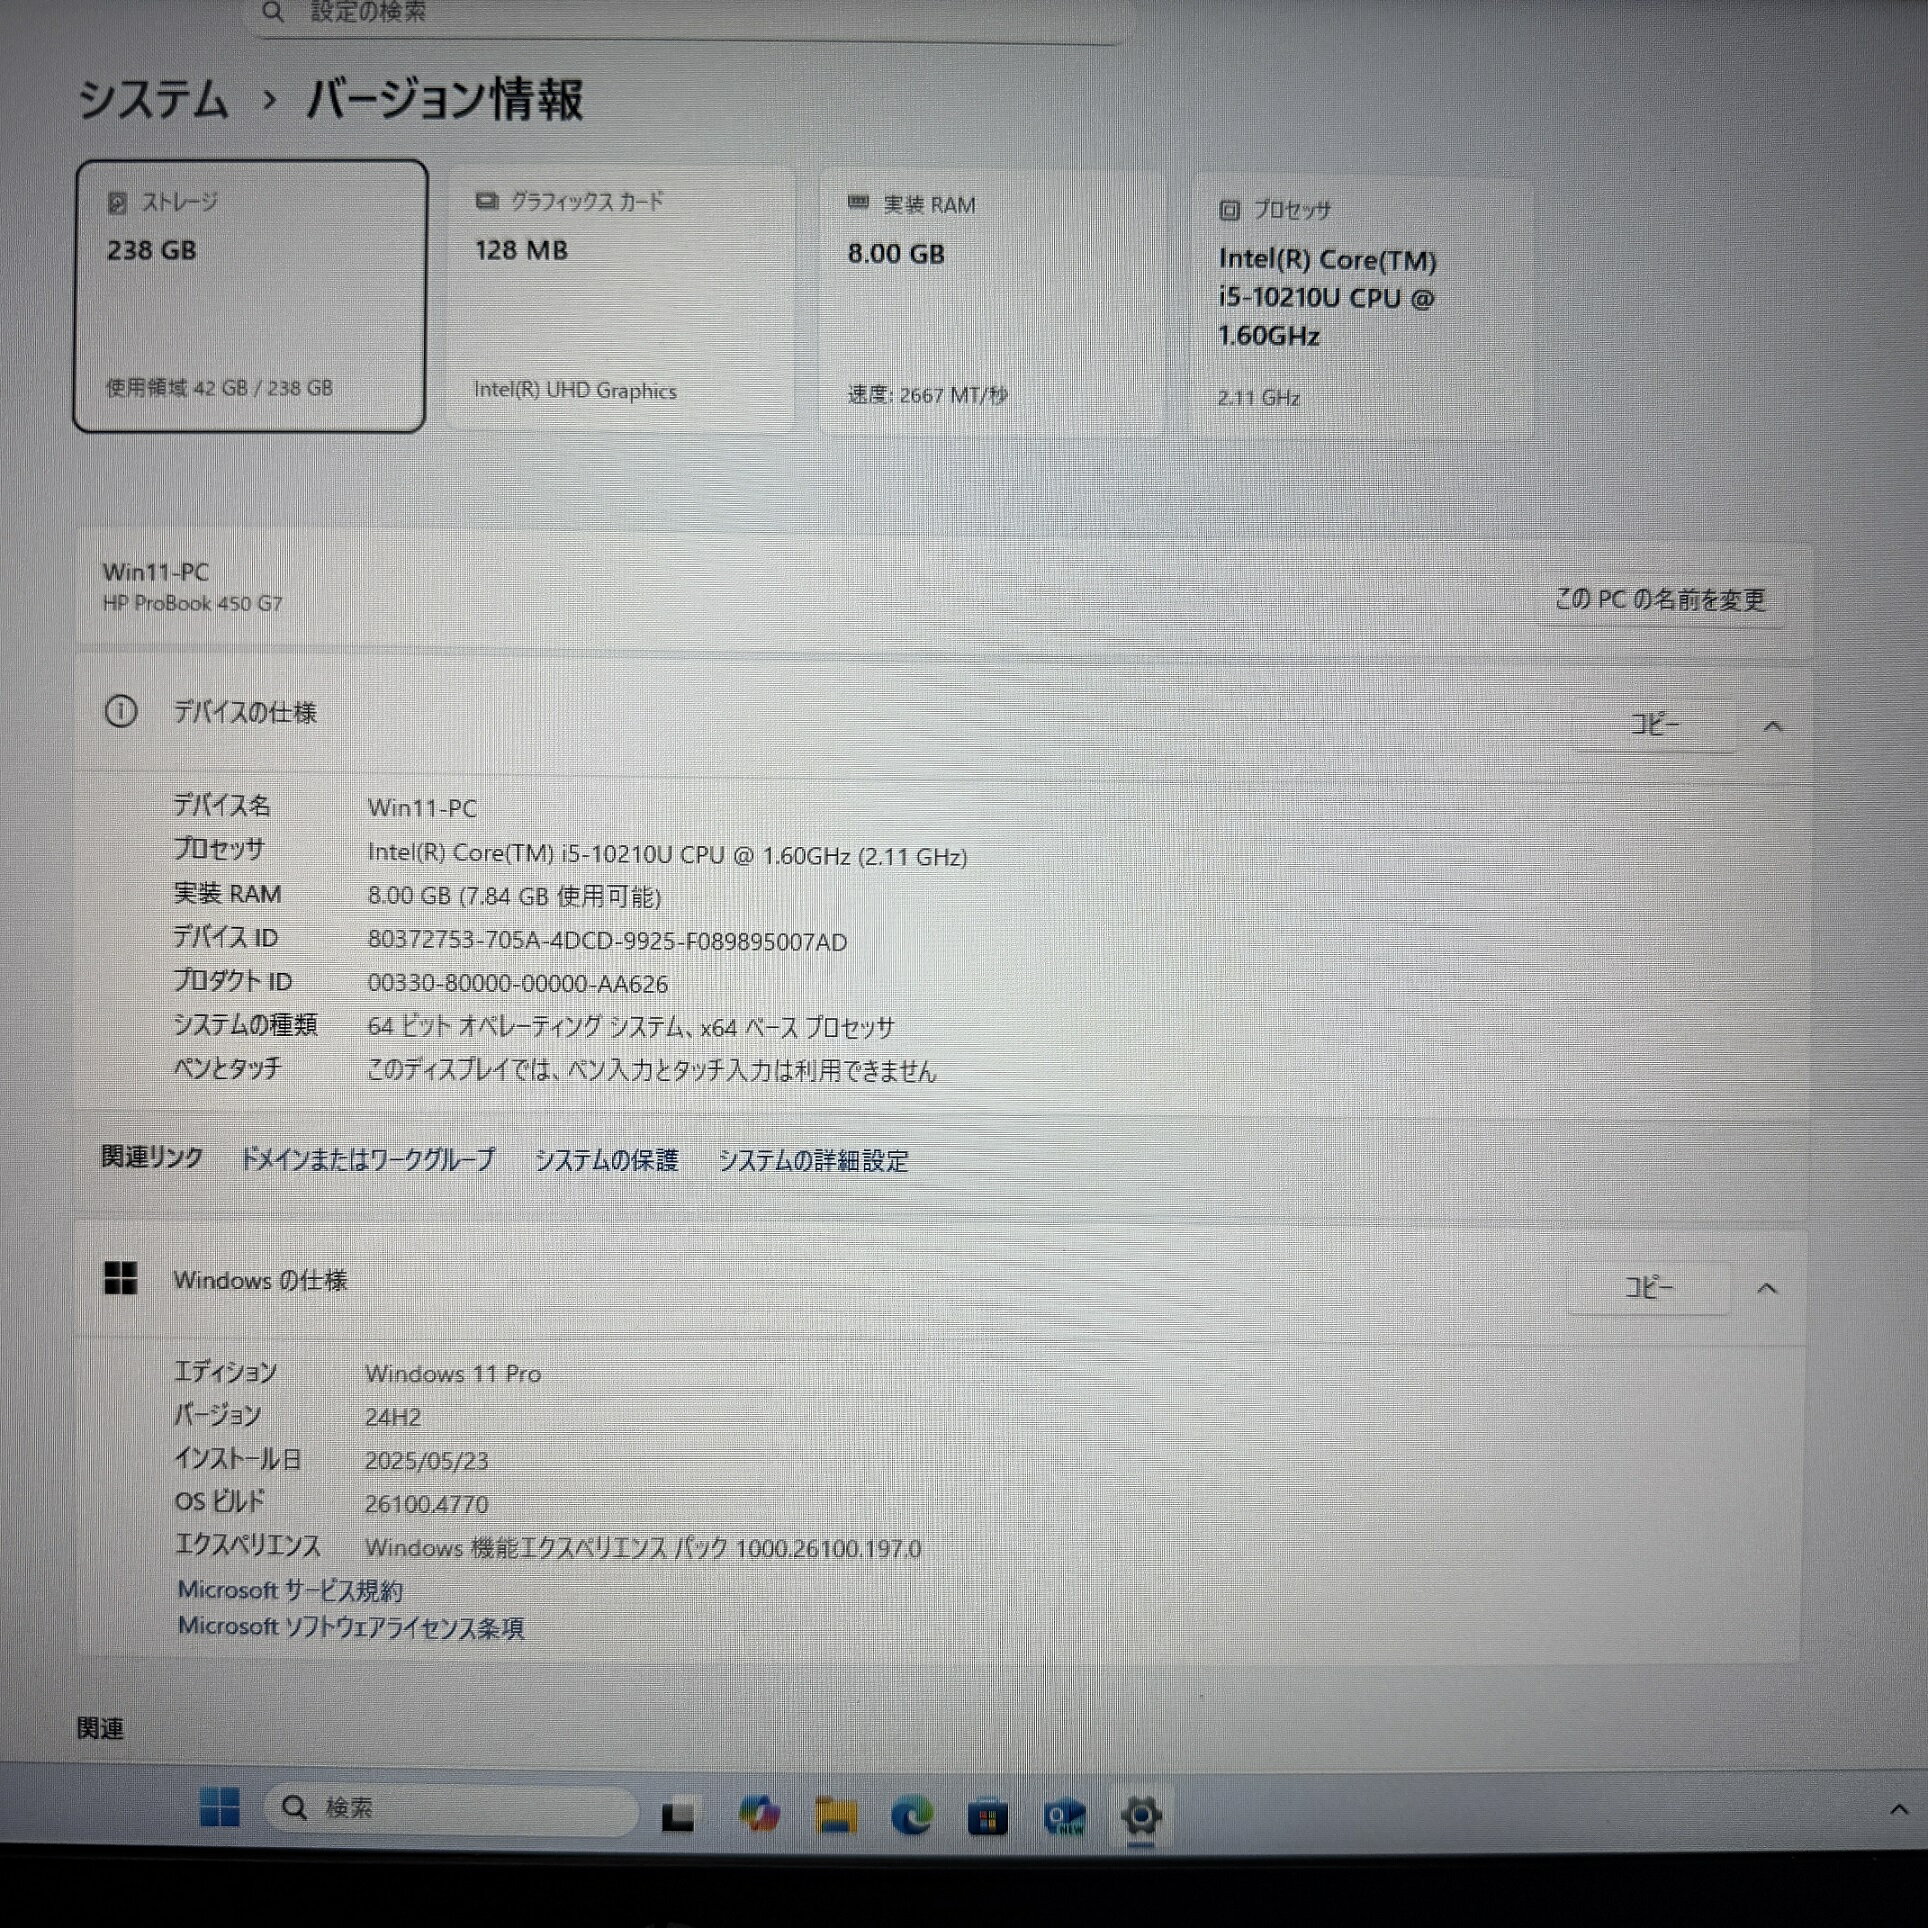This screenshot has width=1928, height=1928.
Task: Copy the Windows specifications
Action: tap(1648, 1288)
